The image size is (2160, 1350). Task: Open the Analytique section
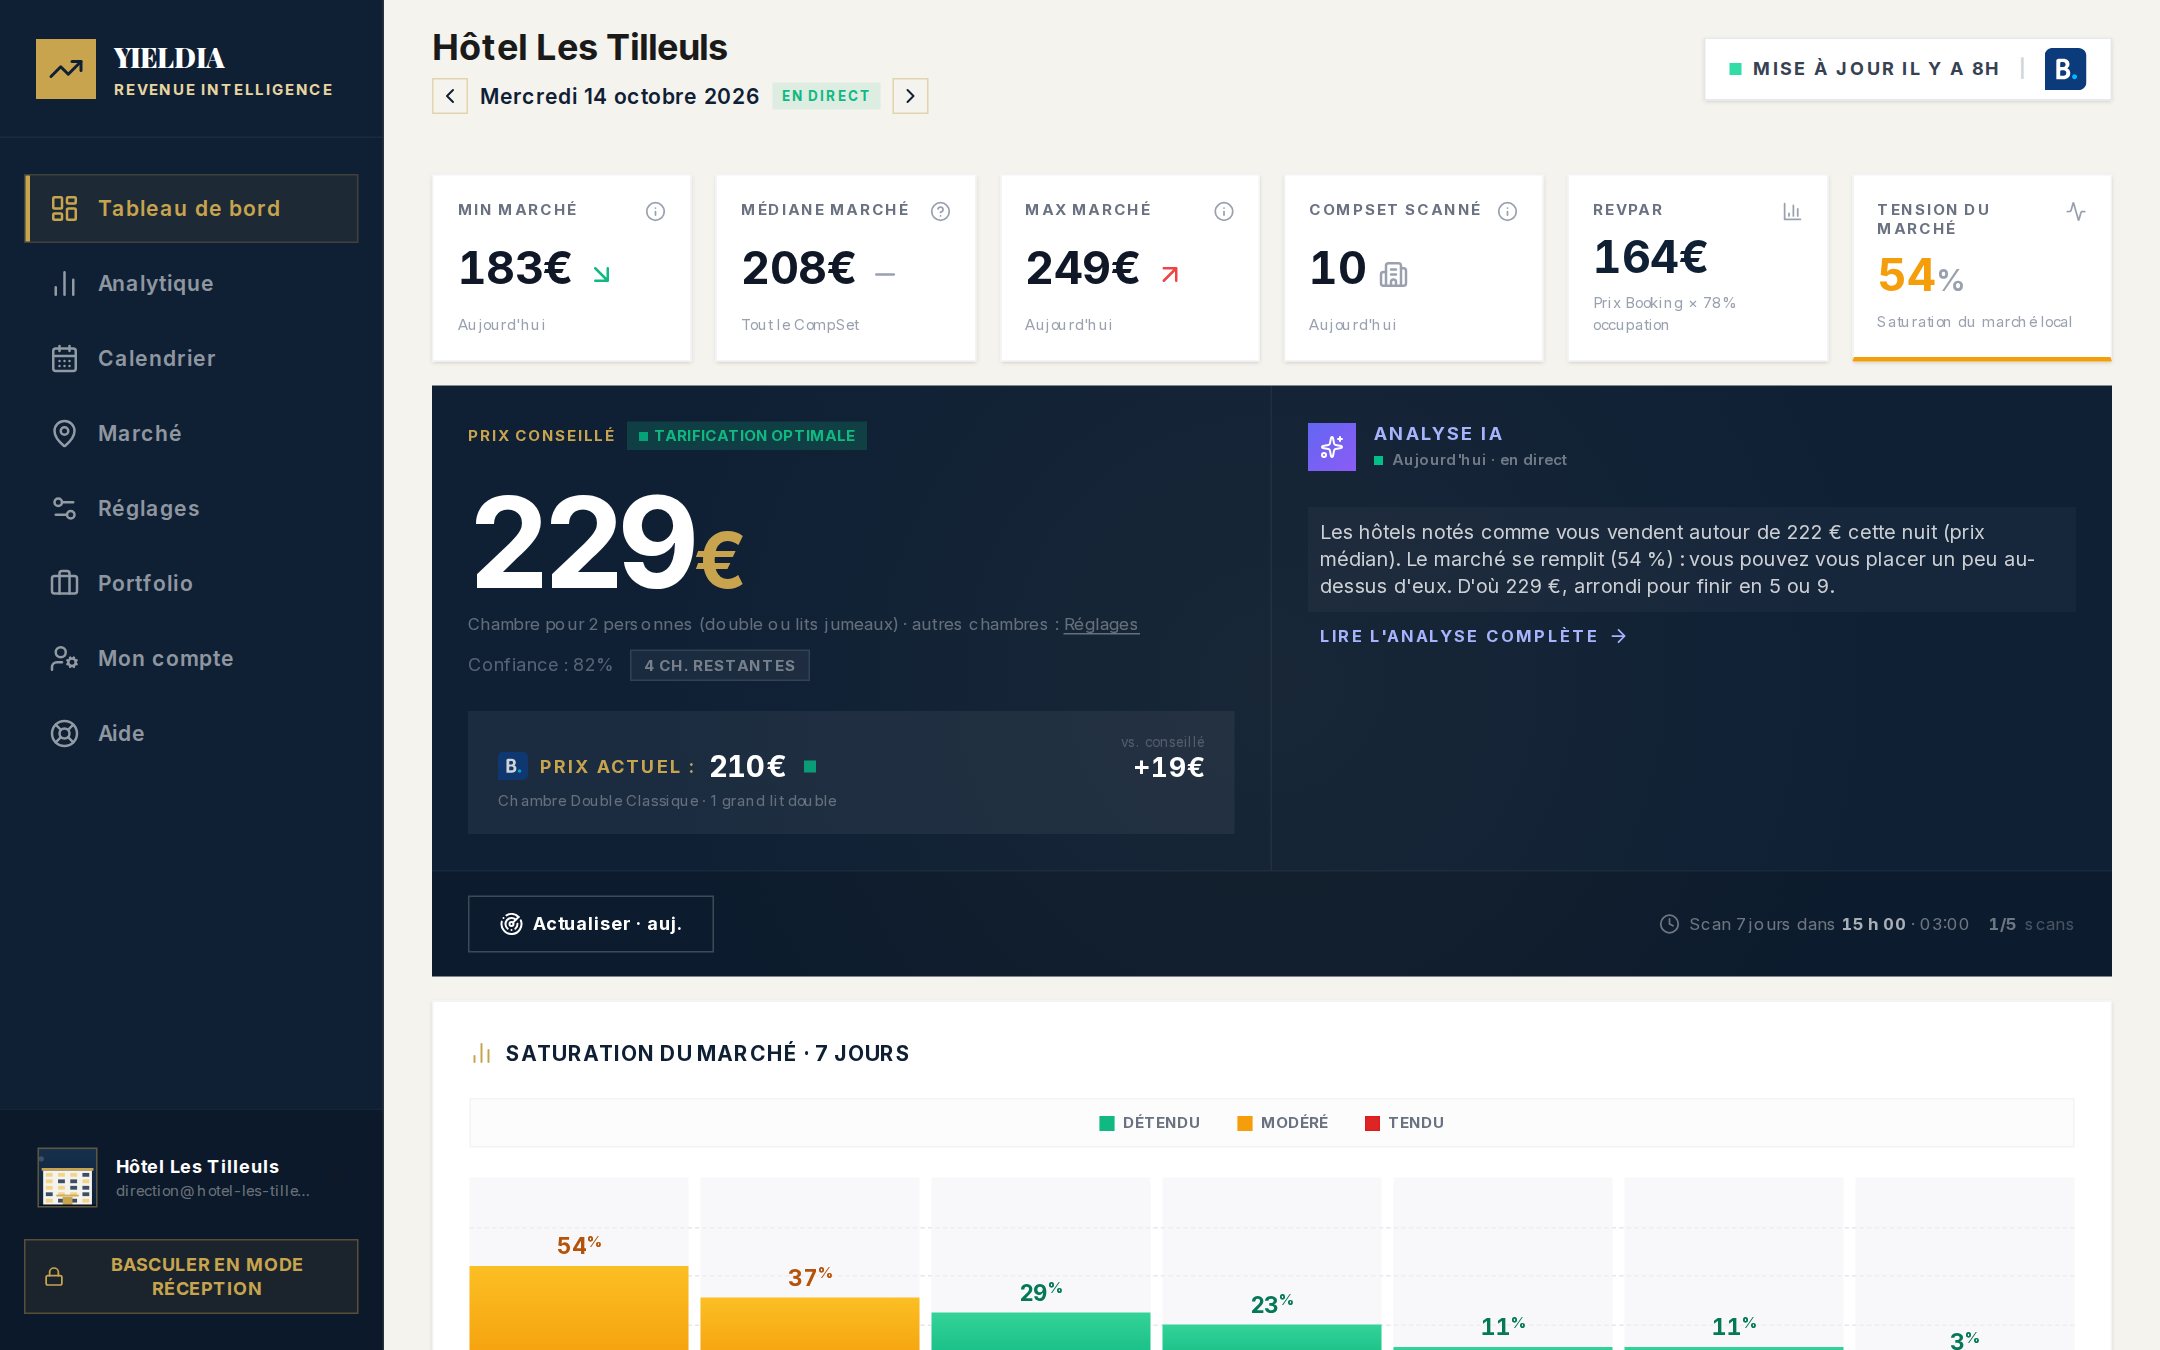click(192, 283)
